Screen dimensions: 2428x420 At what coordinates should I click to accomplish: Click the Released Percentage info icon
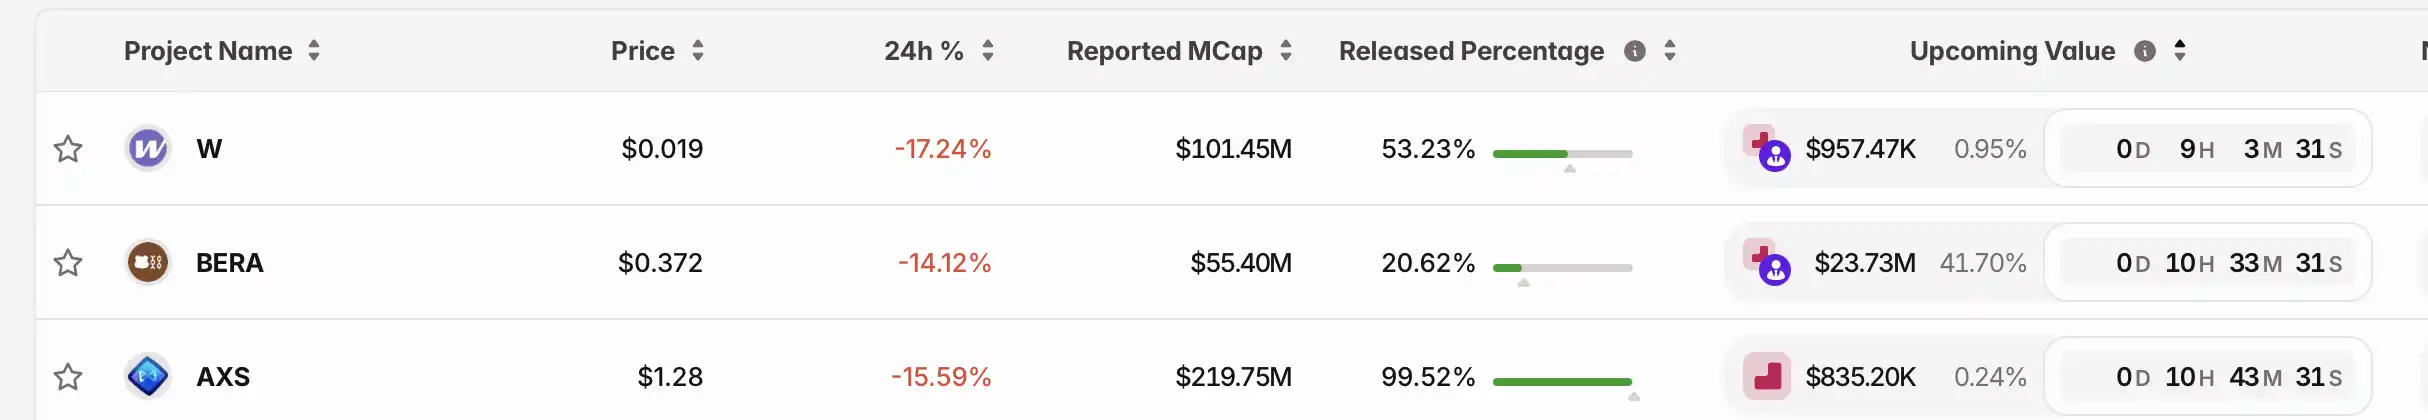(1635, 51)
